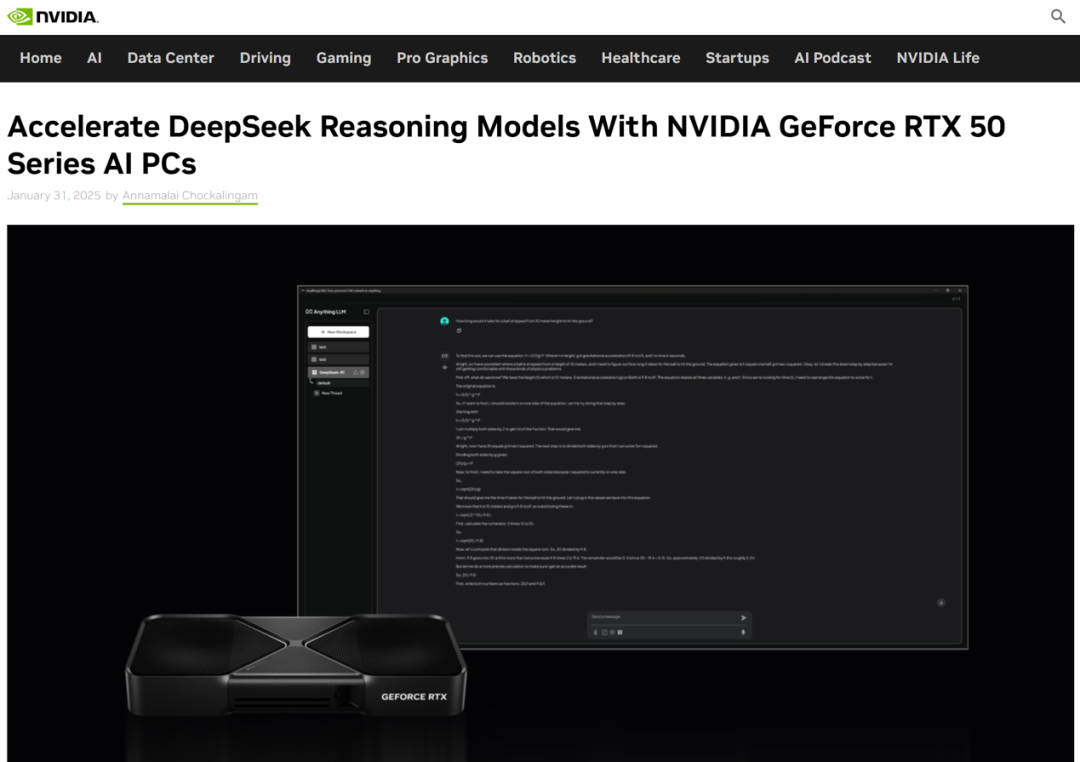
Task: Select the Gaming menu item
Action: (344, 58)
